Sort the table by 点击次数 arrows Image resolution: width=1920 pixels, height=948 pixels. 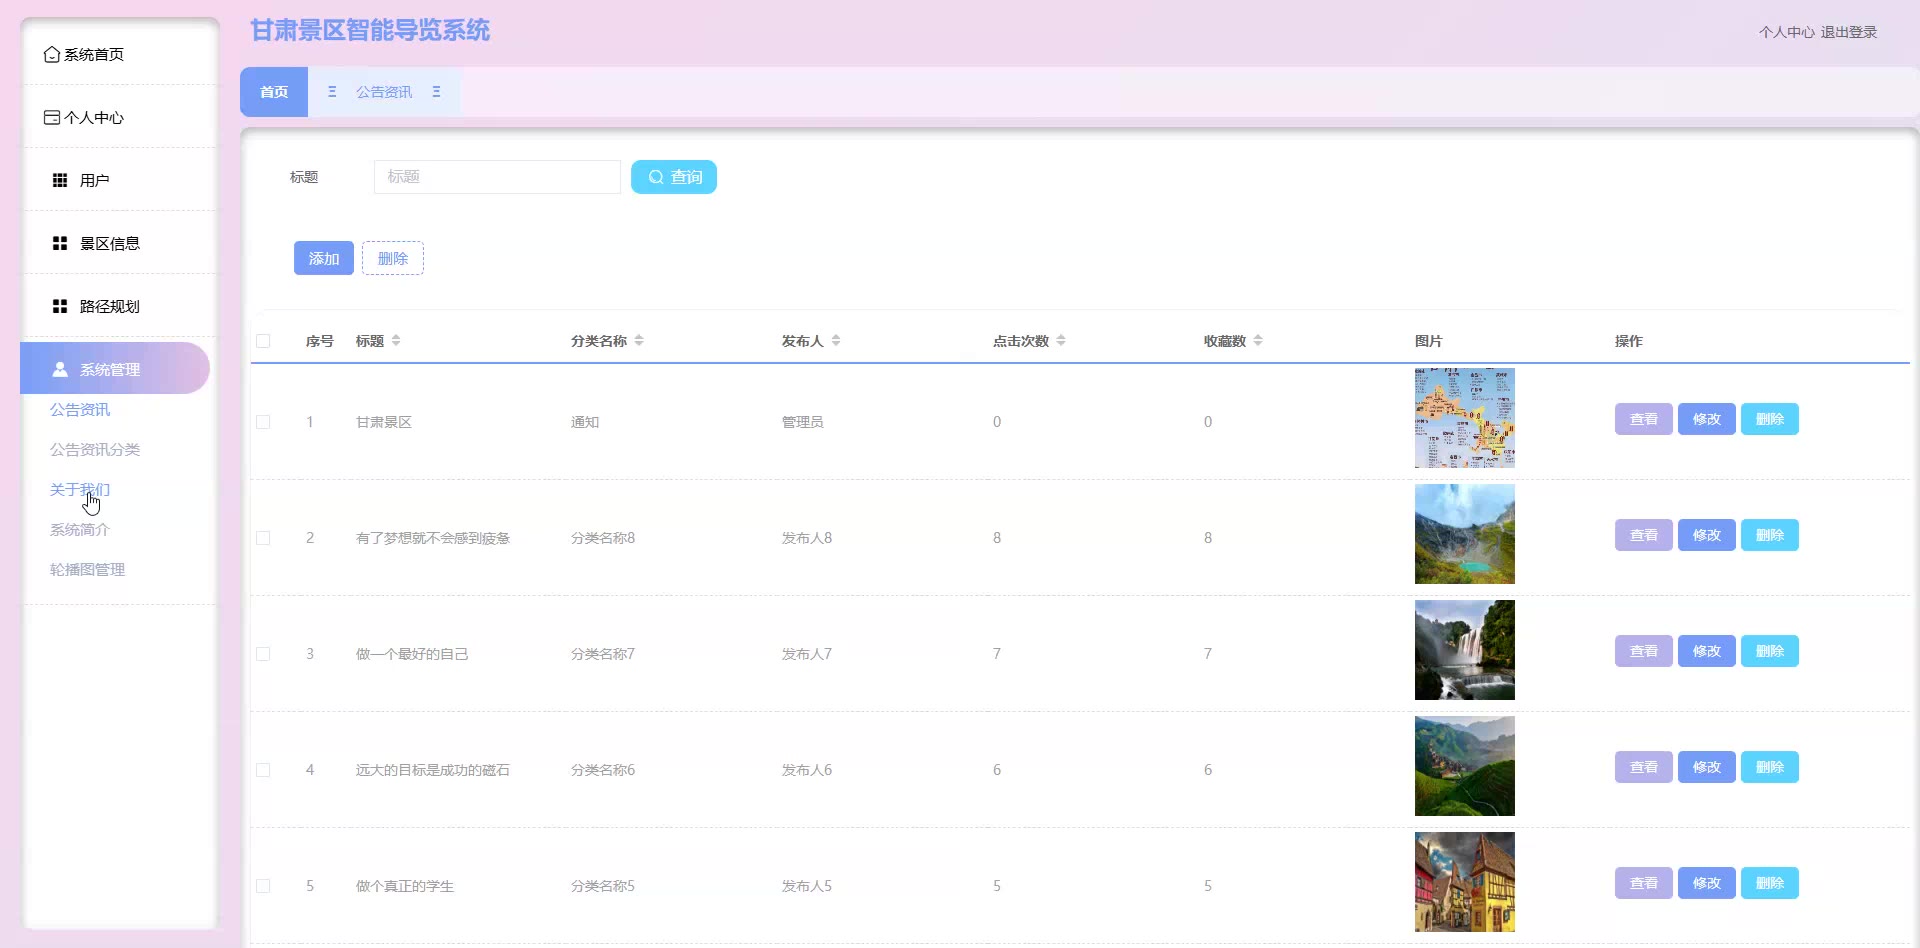[1061, 341]
